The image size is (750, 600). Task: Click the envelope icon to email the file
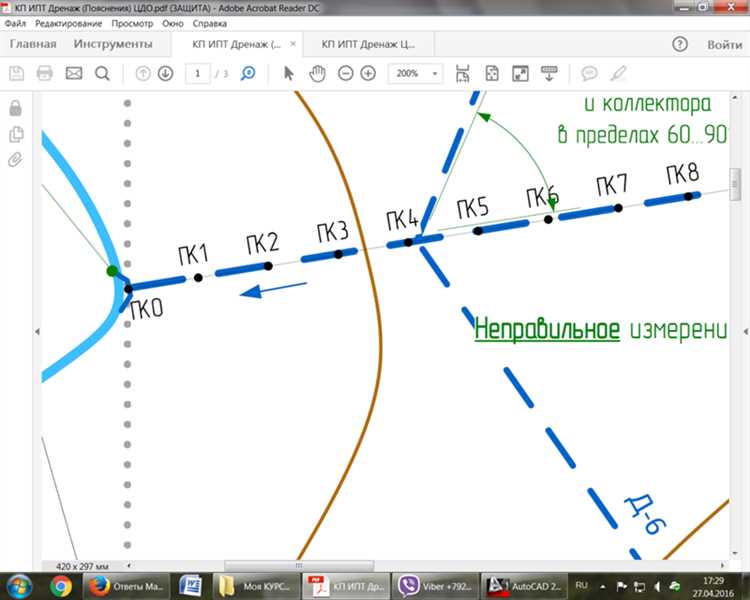tap(73, 73)
